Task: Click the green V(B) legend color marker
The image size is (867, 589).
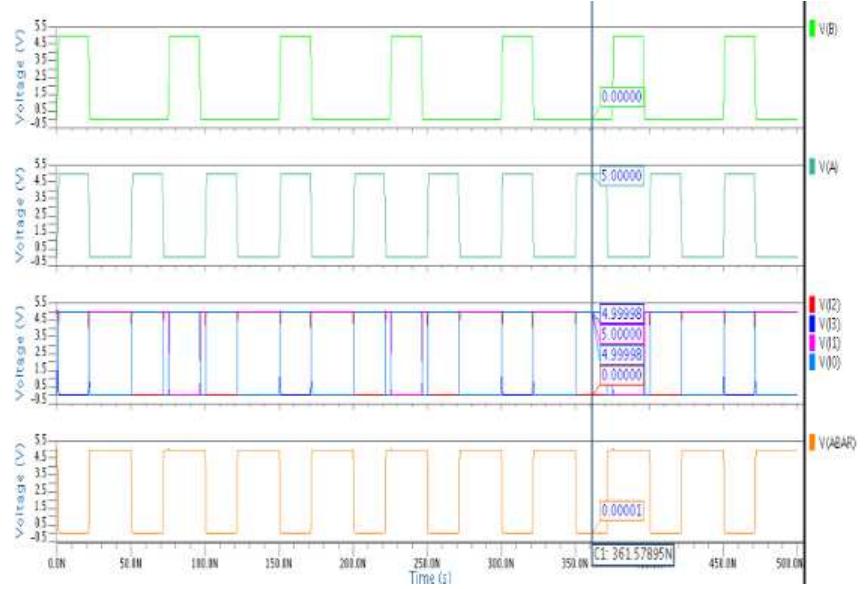Action: coord(812,30)
